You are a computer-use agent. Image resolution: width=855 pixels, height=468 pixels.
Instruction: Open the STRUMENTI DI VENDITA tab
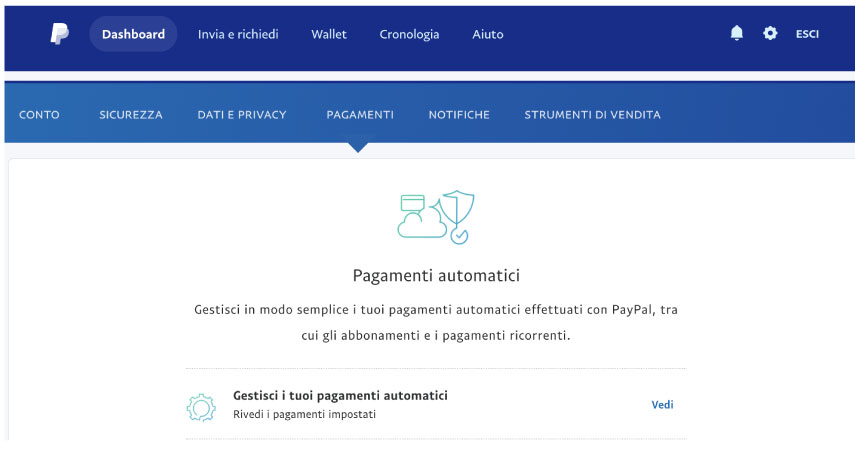click(592, 115)
